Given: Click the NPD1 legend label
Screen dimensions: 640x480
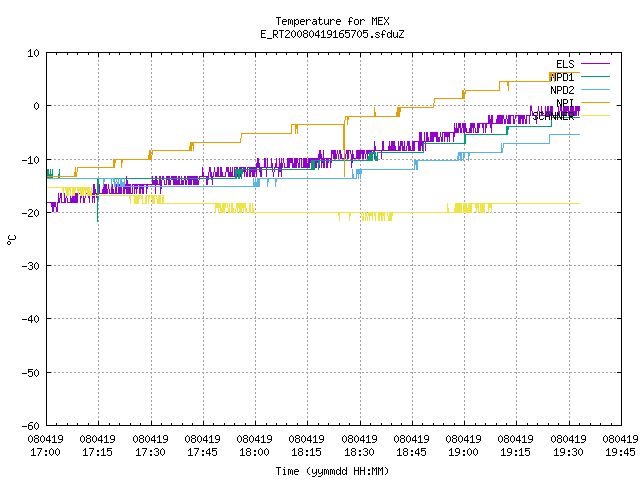Looking at the screenshot, I should click(562, 77).
